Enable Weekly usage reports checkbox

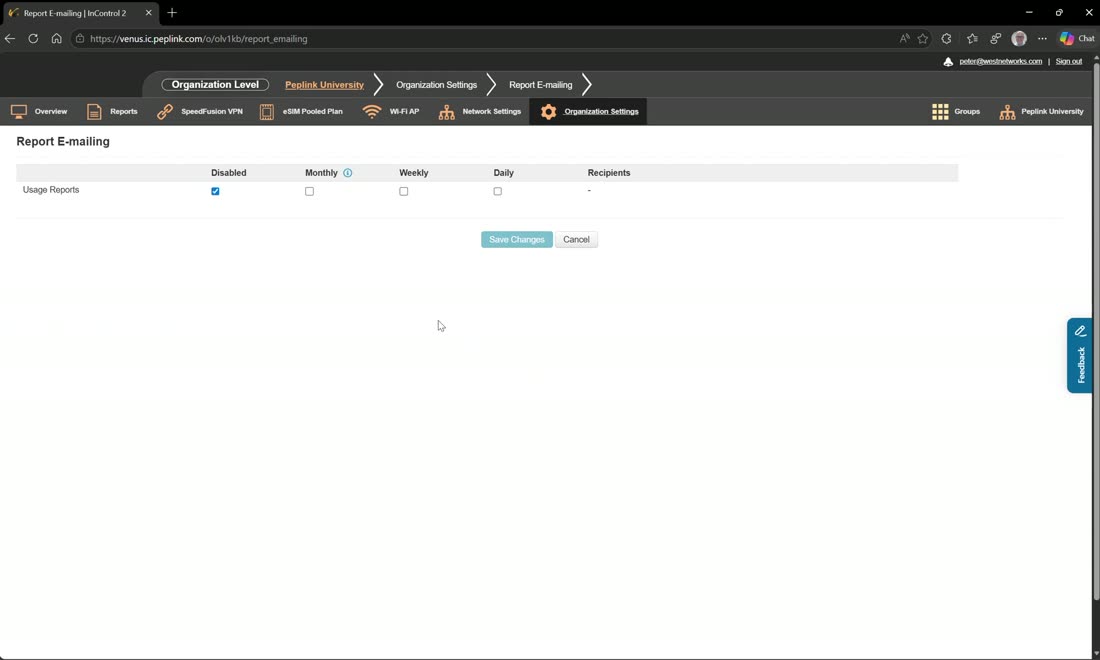coord(403,191)
